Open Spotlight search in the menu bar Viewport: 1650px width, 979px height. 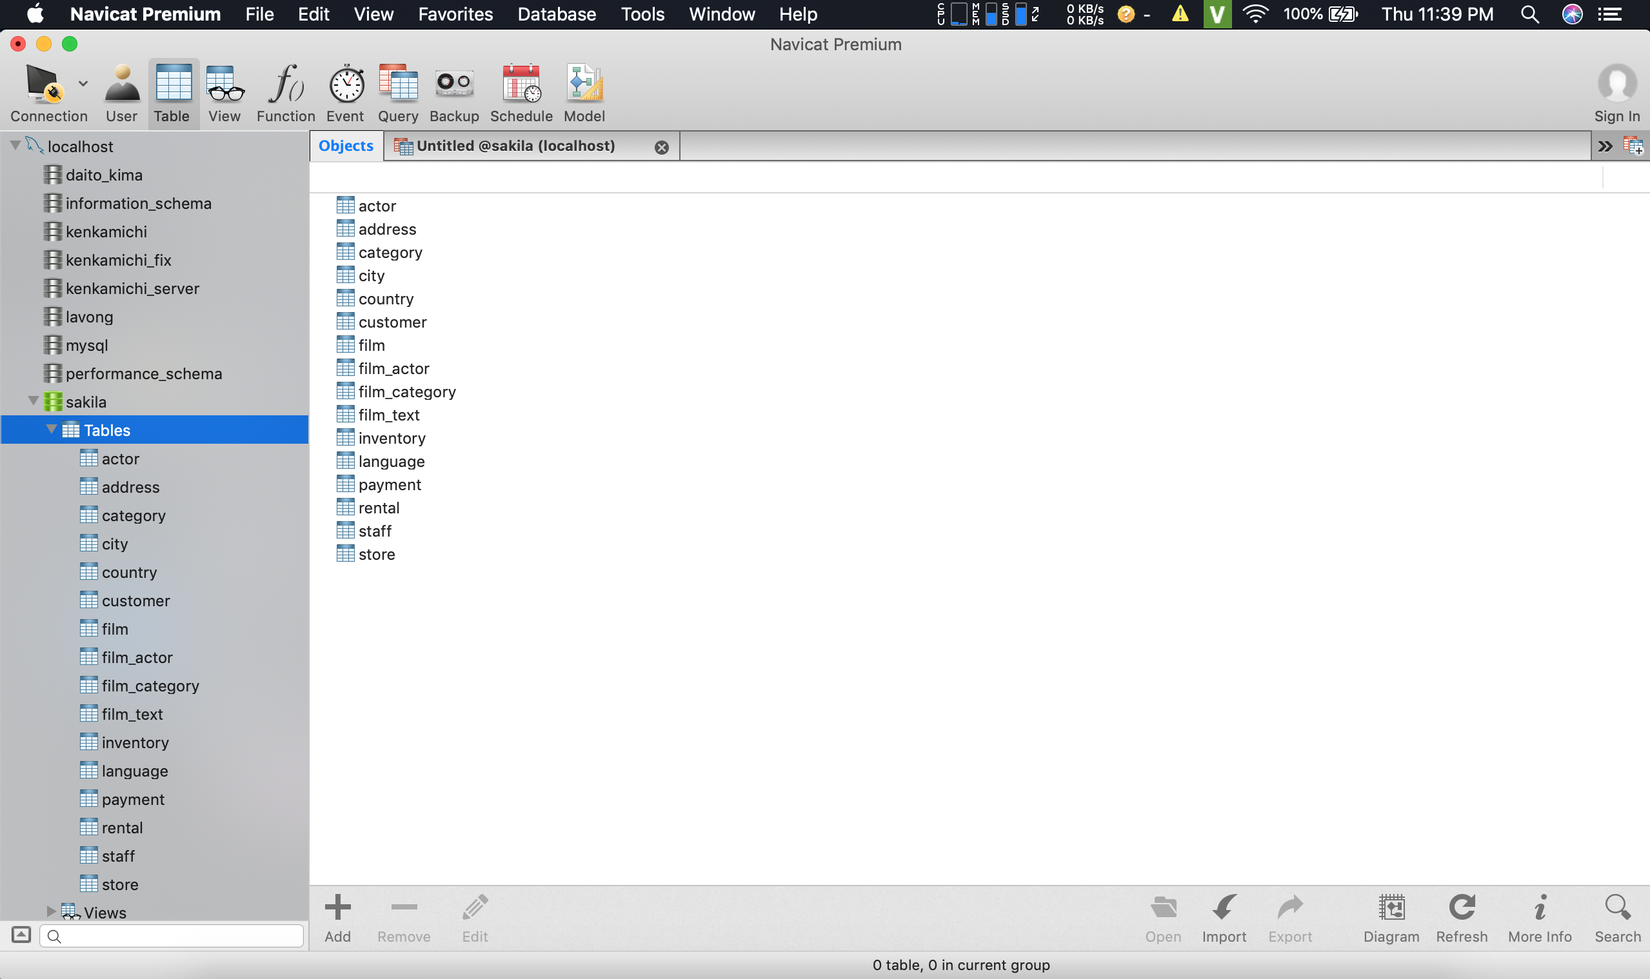(x=1529, y=14)
